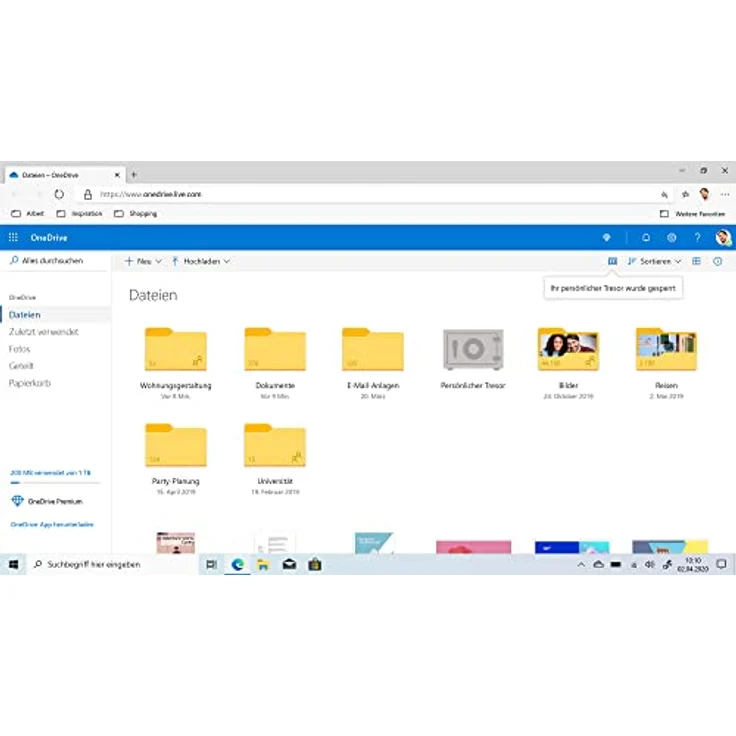Open the notifications bell icon
This screenshot has width=736, height=736.
pos(646,238)
